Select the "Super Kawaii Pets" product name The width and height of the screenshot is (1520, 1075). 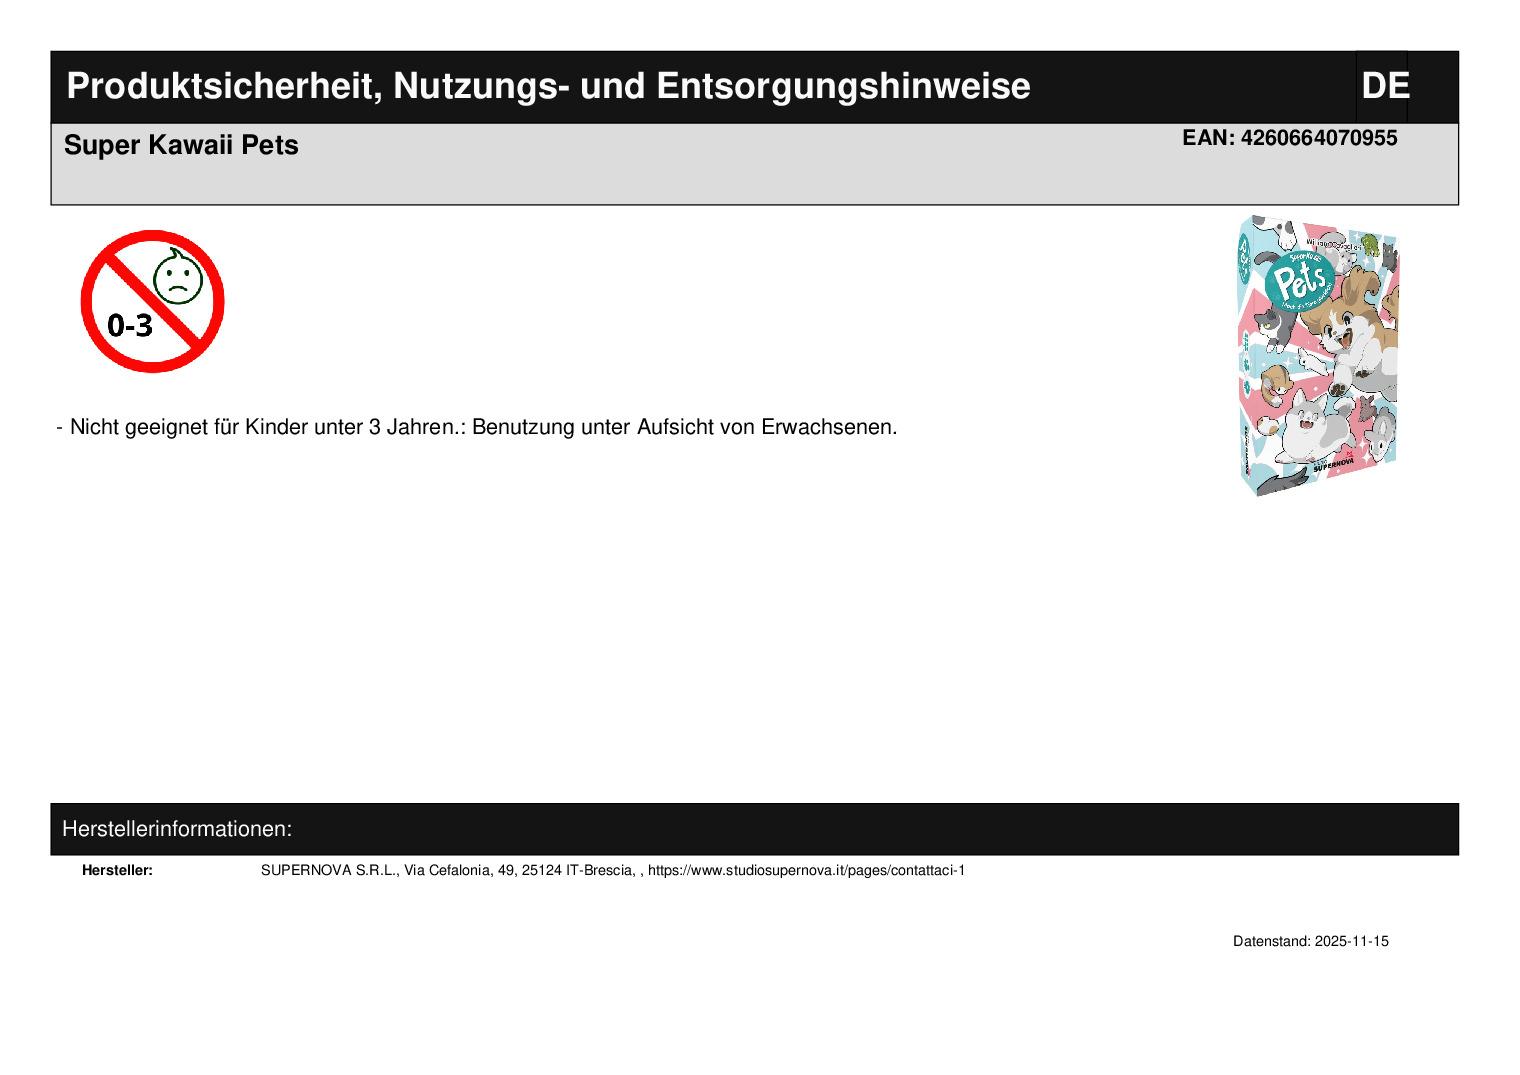[181, 145]
